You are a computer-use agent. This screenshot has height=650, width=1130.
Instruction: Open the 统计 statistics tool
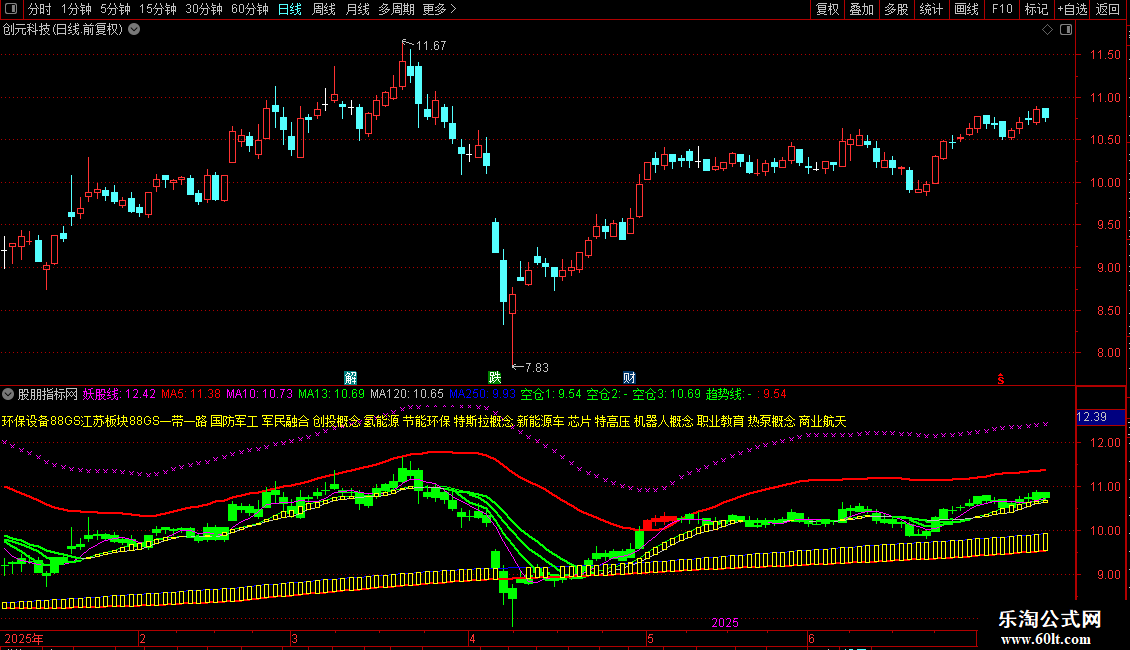pos(931,9)
